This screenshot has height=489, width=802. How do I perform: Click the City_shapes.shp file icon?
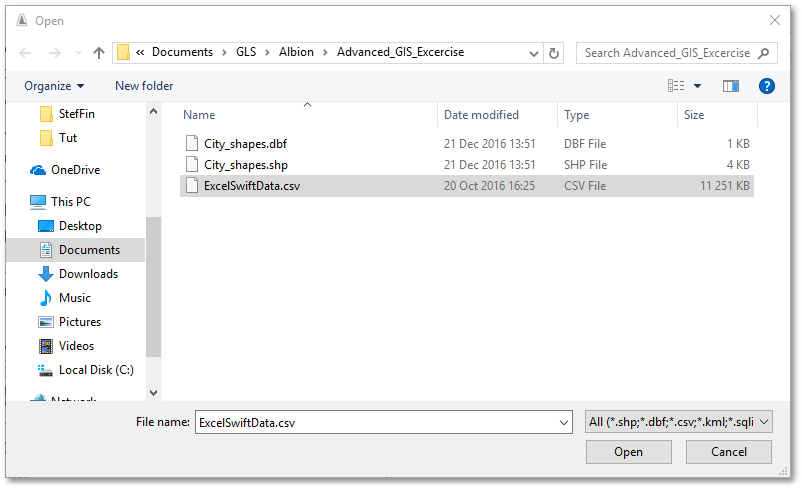[192, 164]
